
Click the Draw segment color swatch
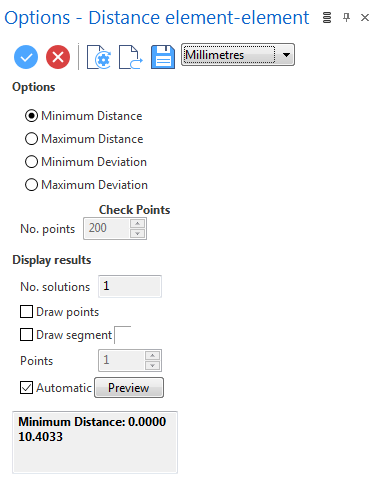coord(122,335)
